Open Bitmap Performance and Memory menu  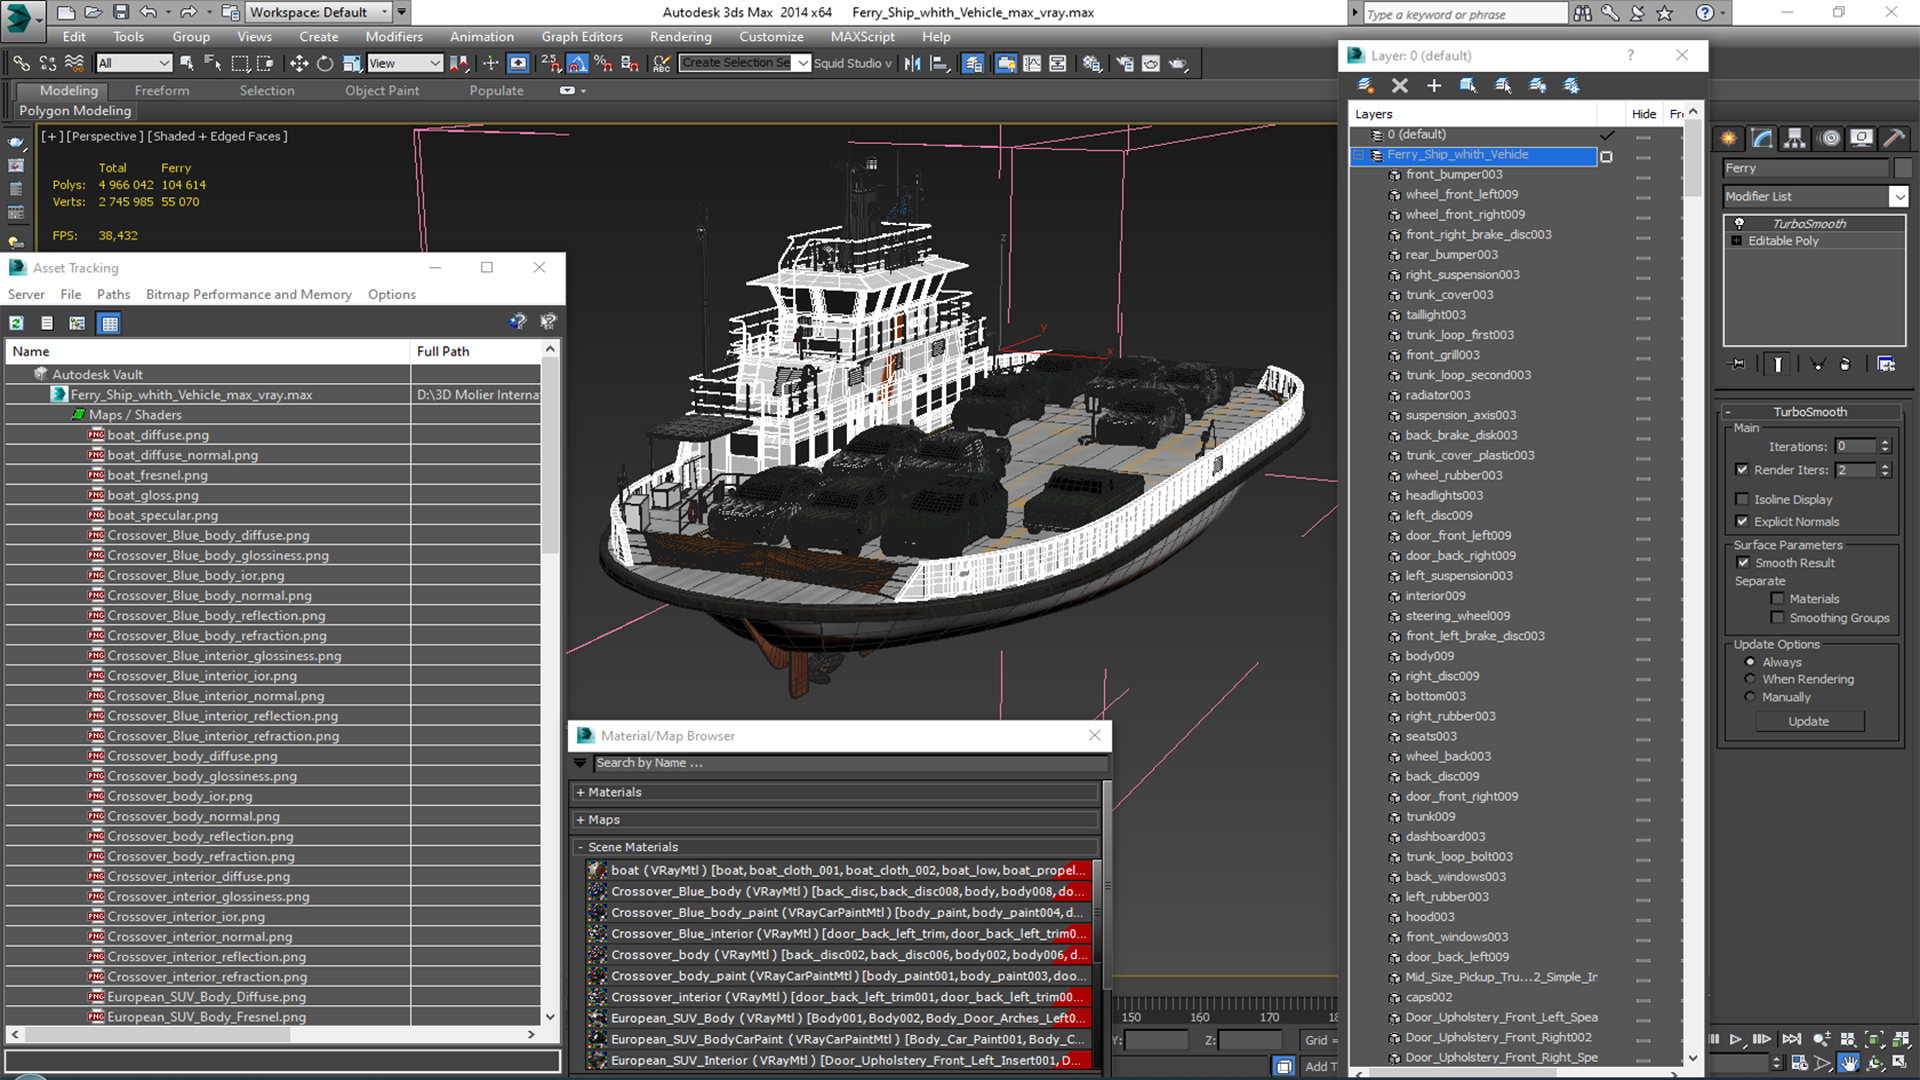tap(249, 294)
